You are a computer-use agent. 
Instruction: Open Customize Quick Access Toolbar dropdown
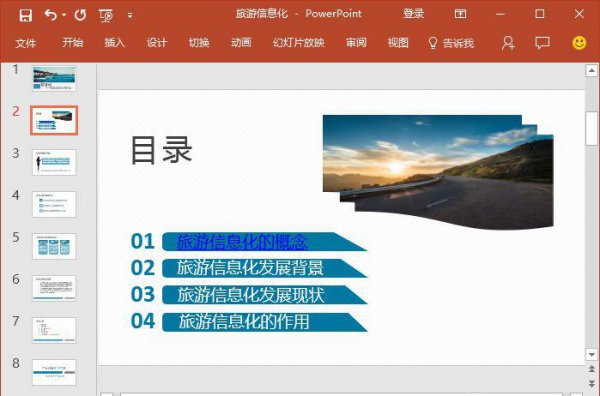pos(130,15)
